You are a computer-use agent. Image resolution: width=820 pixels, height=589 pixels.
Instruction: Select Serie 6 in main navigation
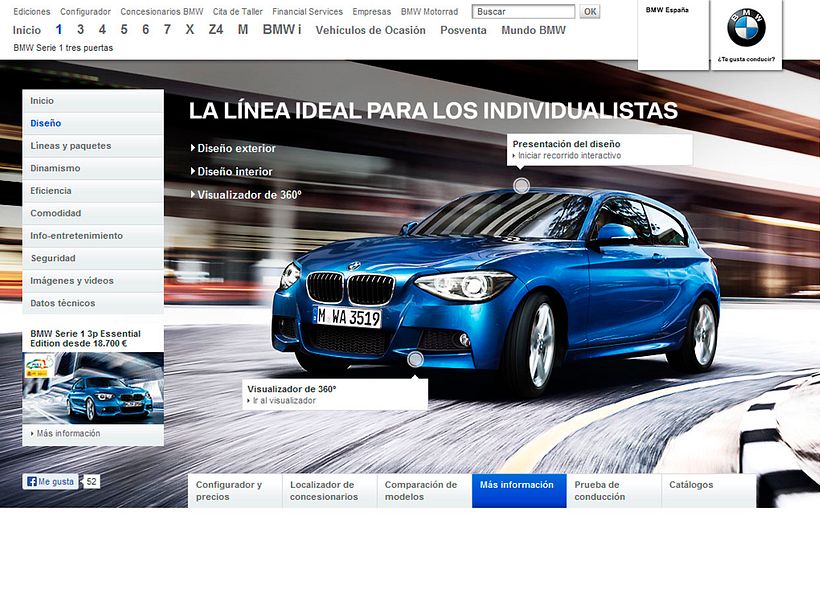[x=145, y=30]
